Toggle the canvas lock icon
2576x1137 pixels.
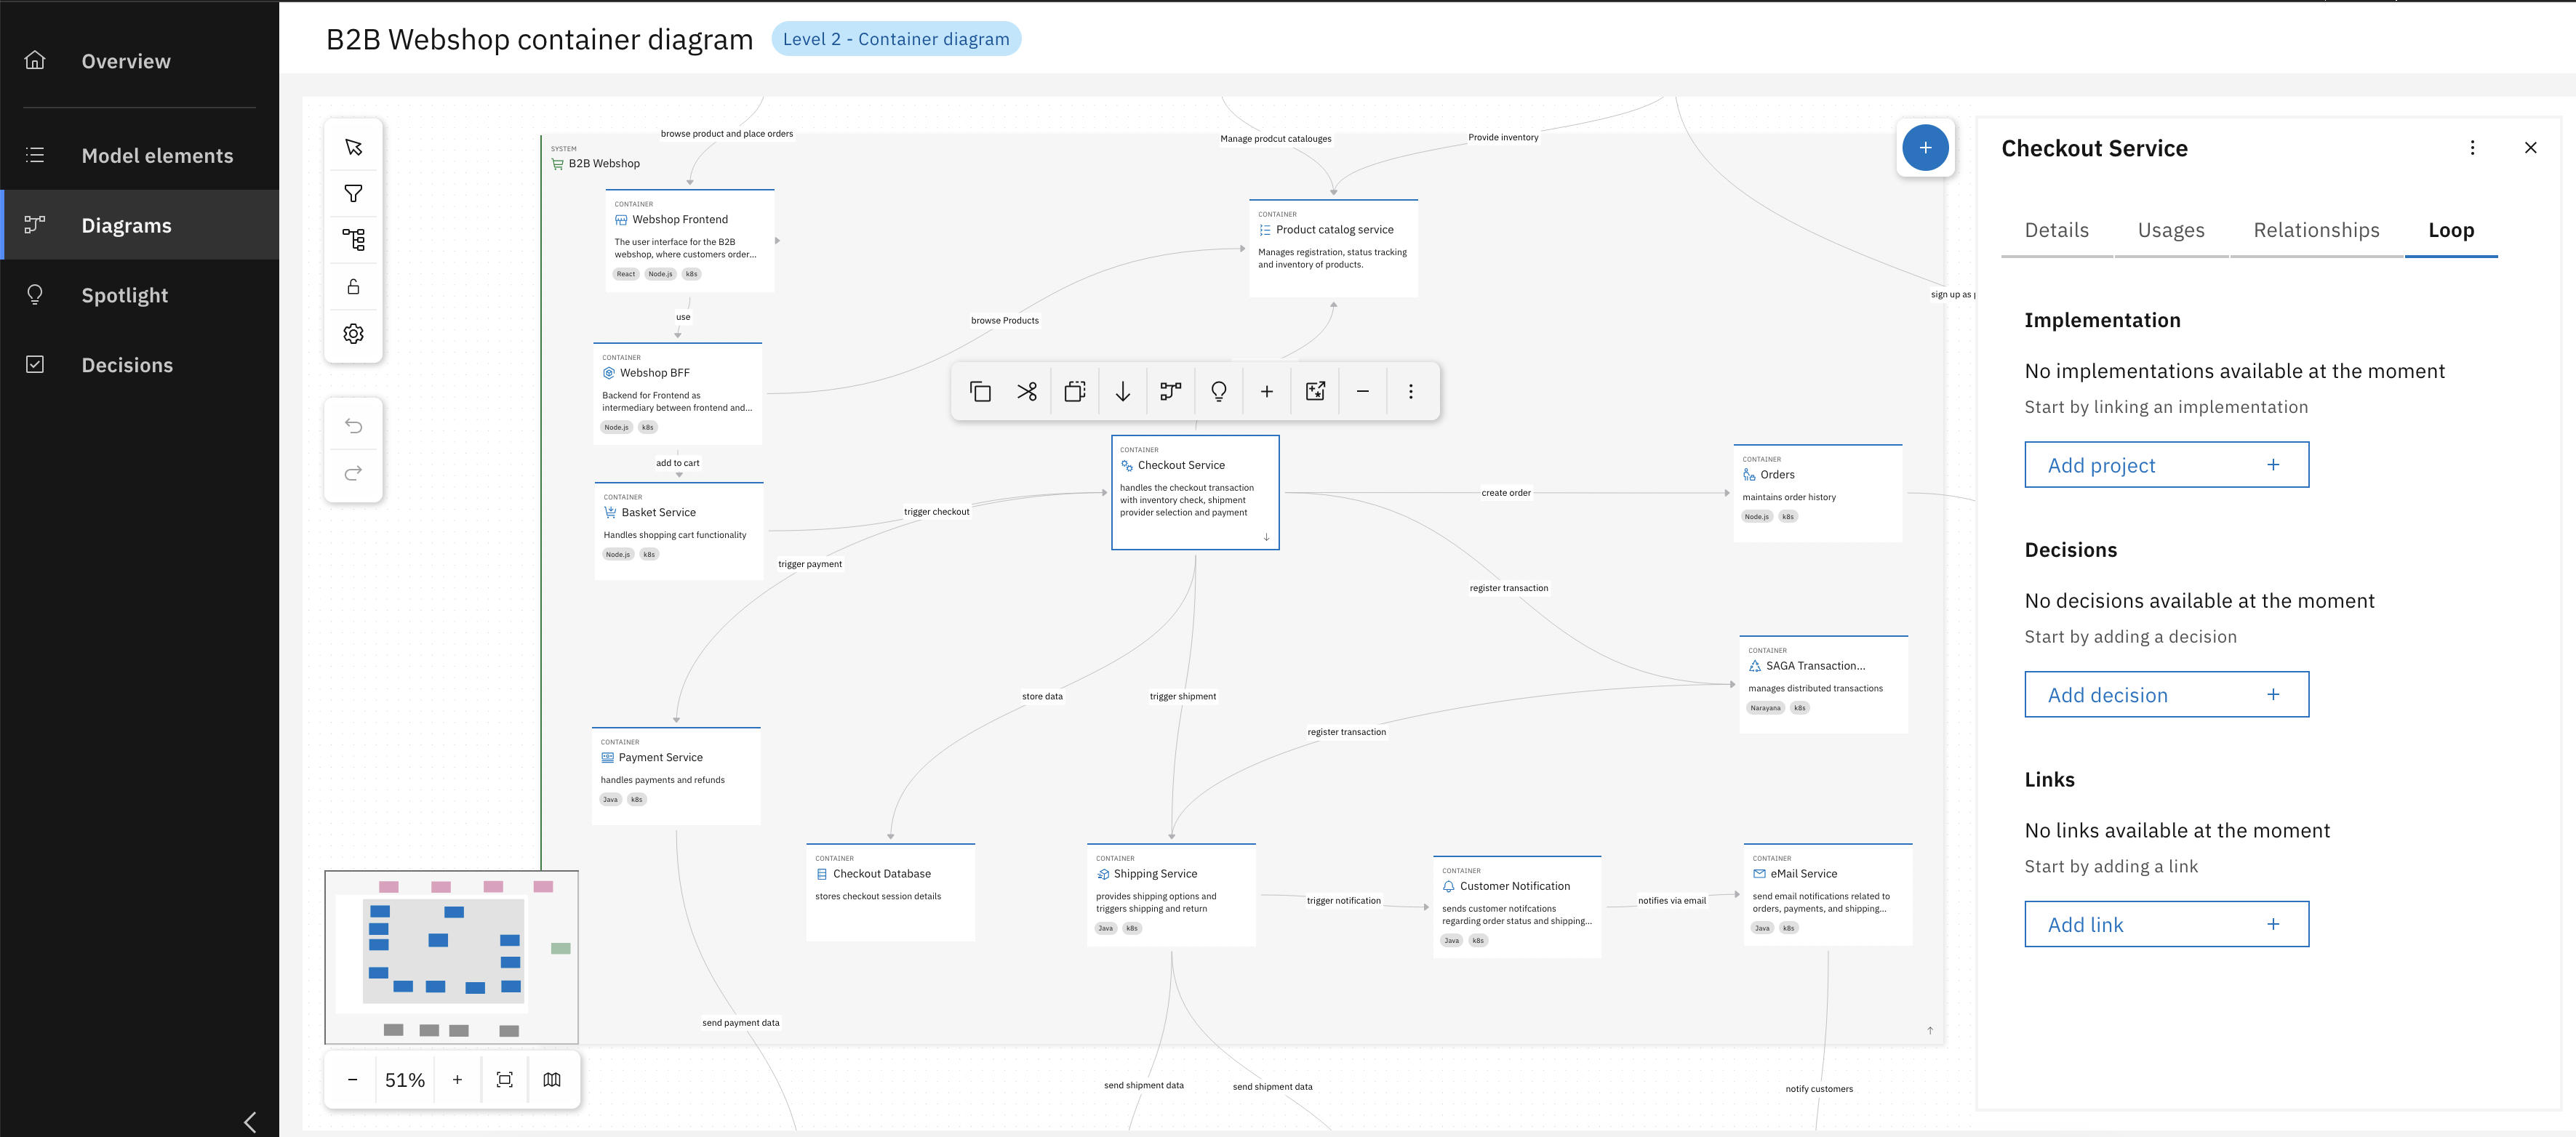click(x=353, y=287)
